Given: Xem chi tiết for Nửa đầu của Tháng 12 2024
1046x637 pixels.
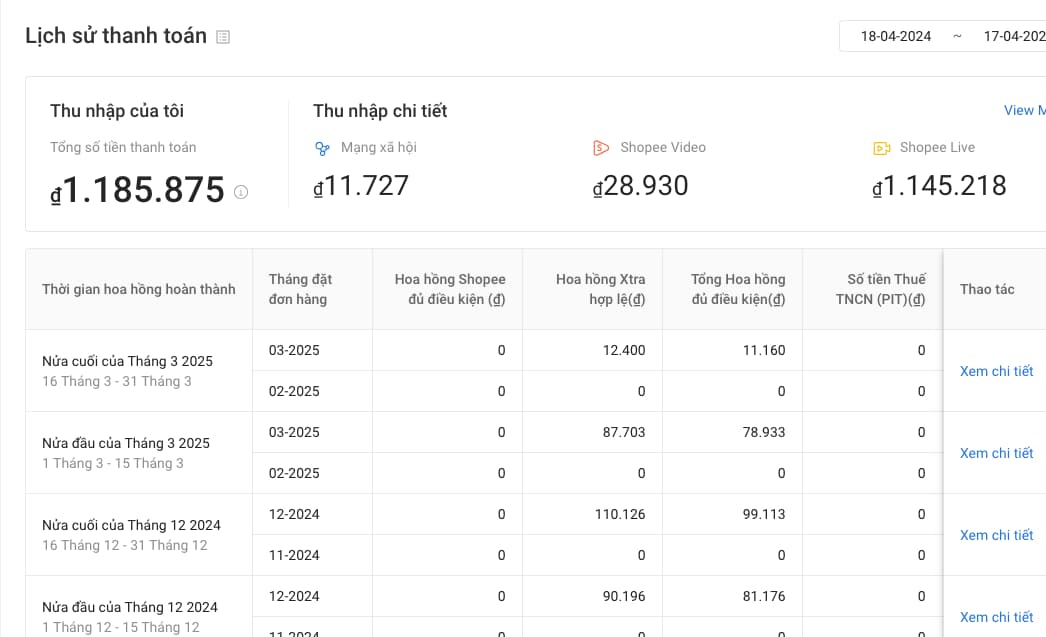Looking at the screenshot, I should coord(996,617).
